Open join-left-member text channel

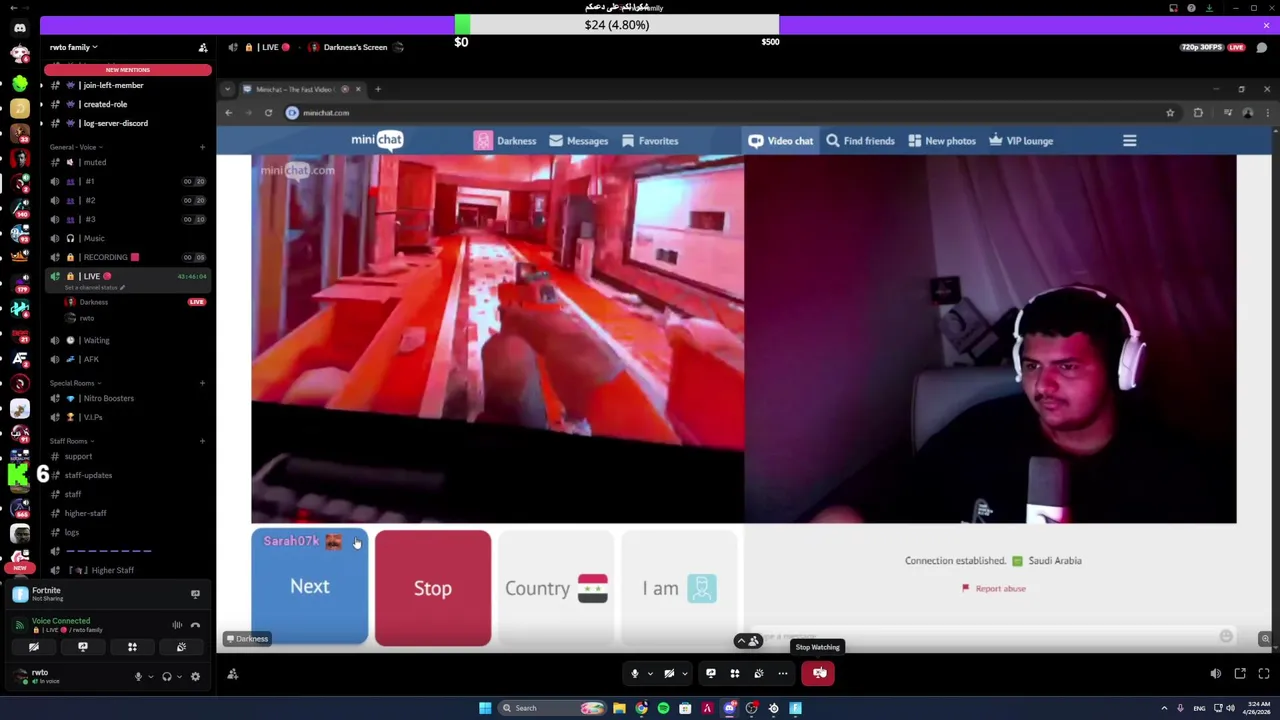127,85
